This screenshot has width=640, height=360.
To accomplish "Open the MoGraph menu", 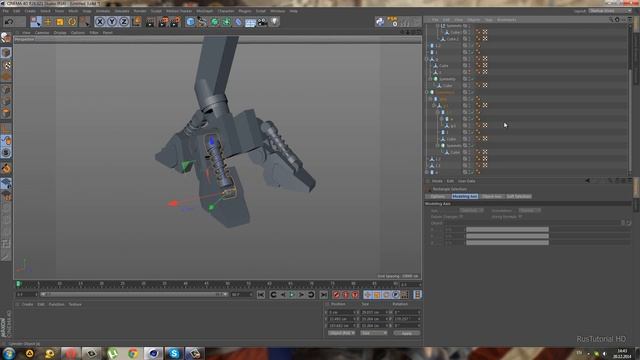I will point(204,11).
